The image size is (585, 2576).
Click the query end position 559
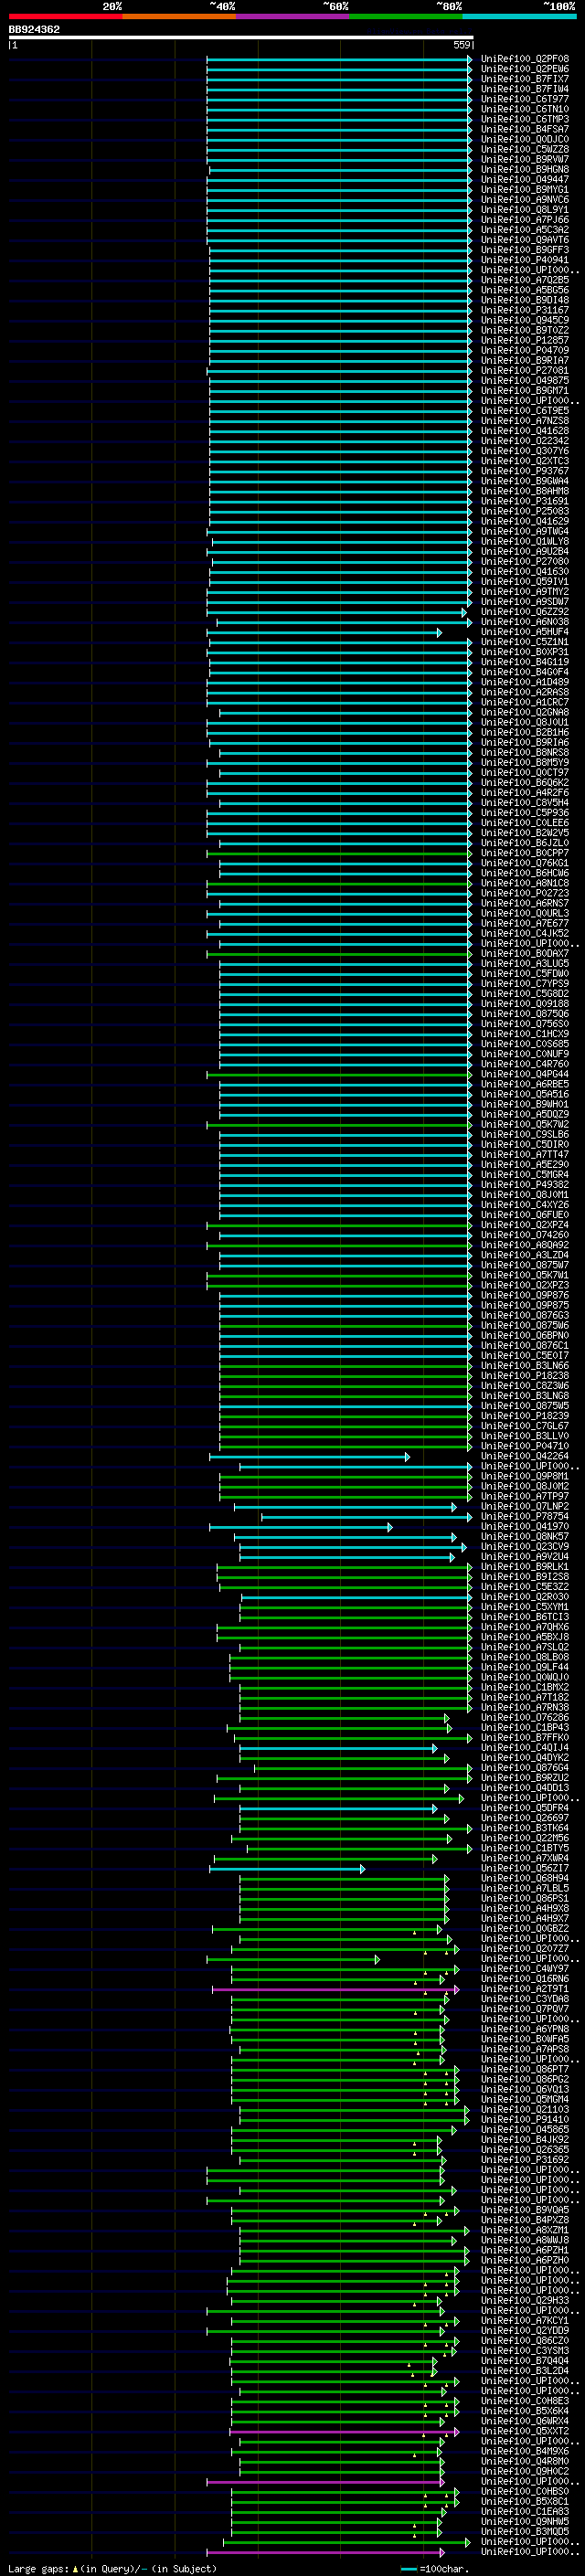tap(462, 45)
